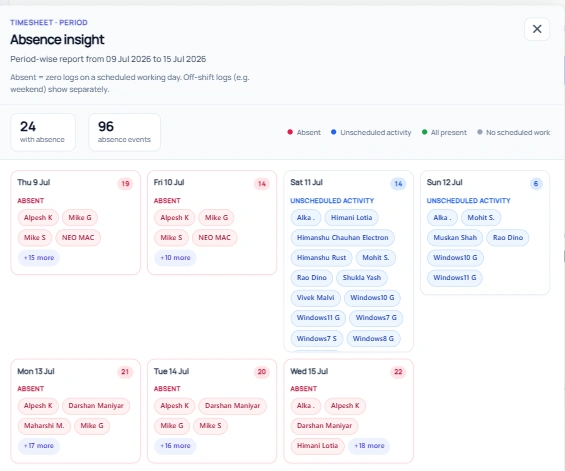The image size is (565, 471).
Task: Select Windows7 S chip
Action: tap(317, 339)
